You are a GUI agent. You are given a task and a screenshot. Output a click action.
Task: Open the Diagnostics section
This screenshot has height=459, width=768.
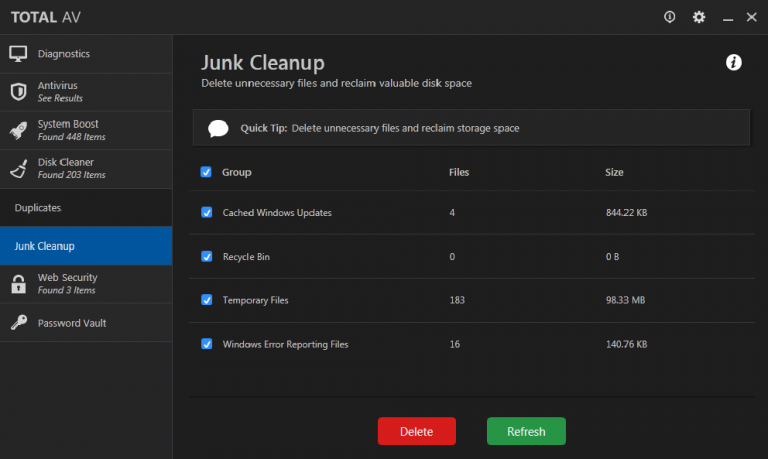pyautogui.click(x=86, y=54)
